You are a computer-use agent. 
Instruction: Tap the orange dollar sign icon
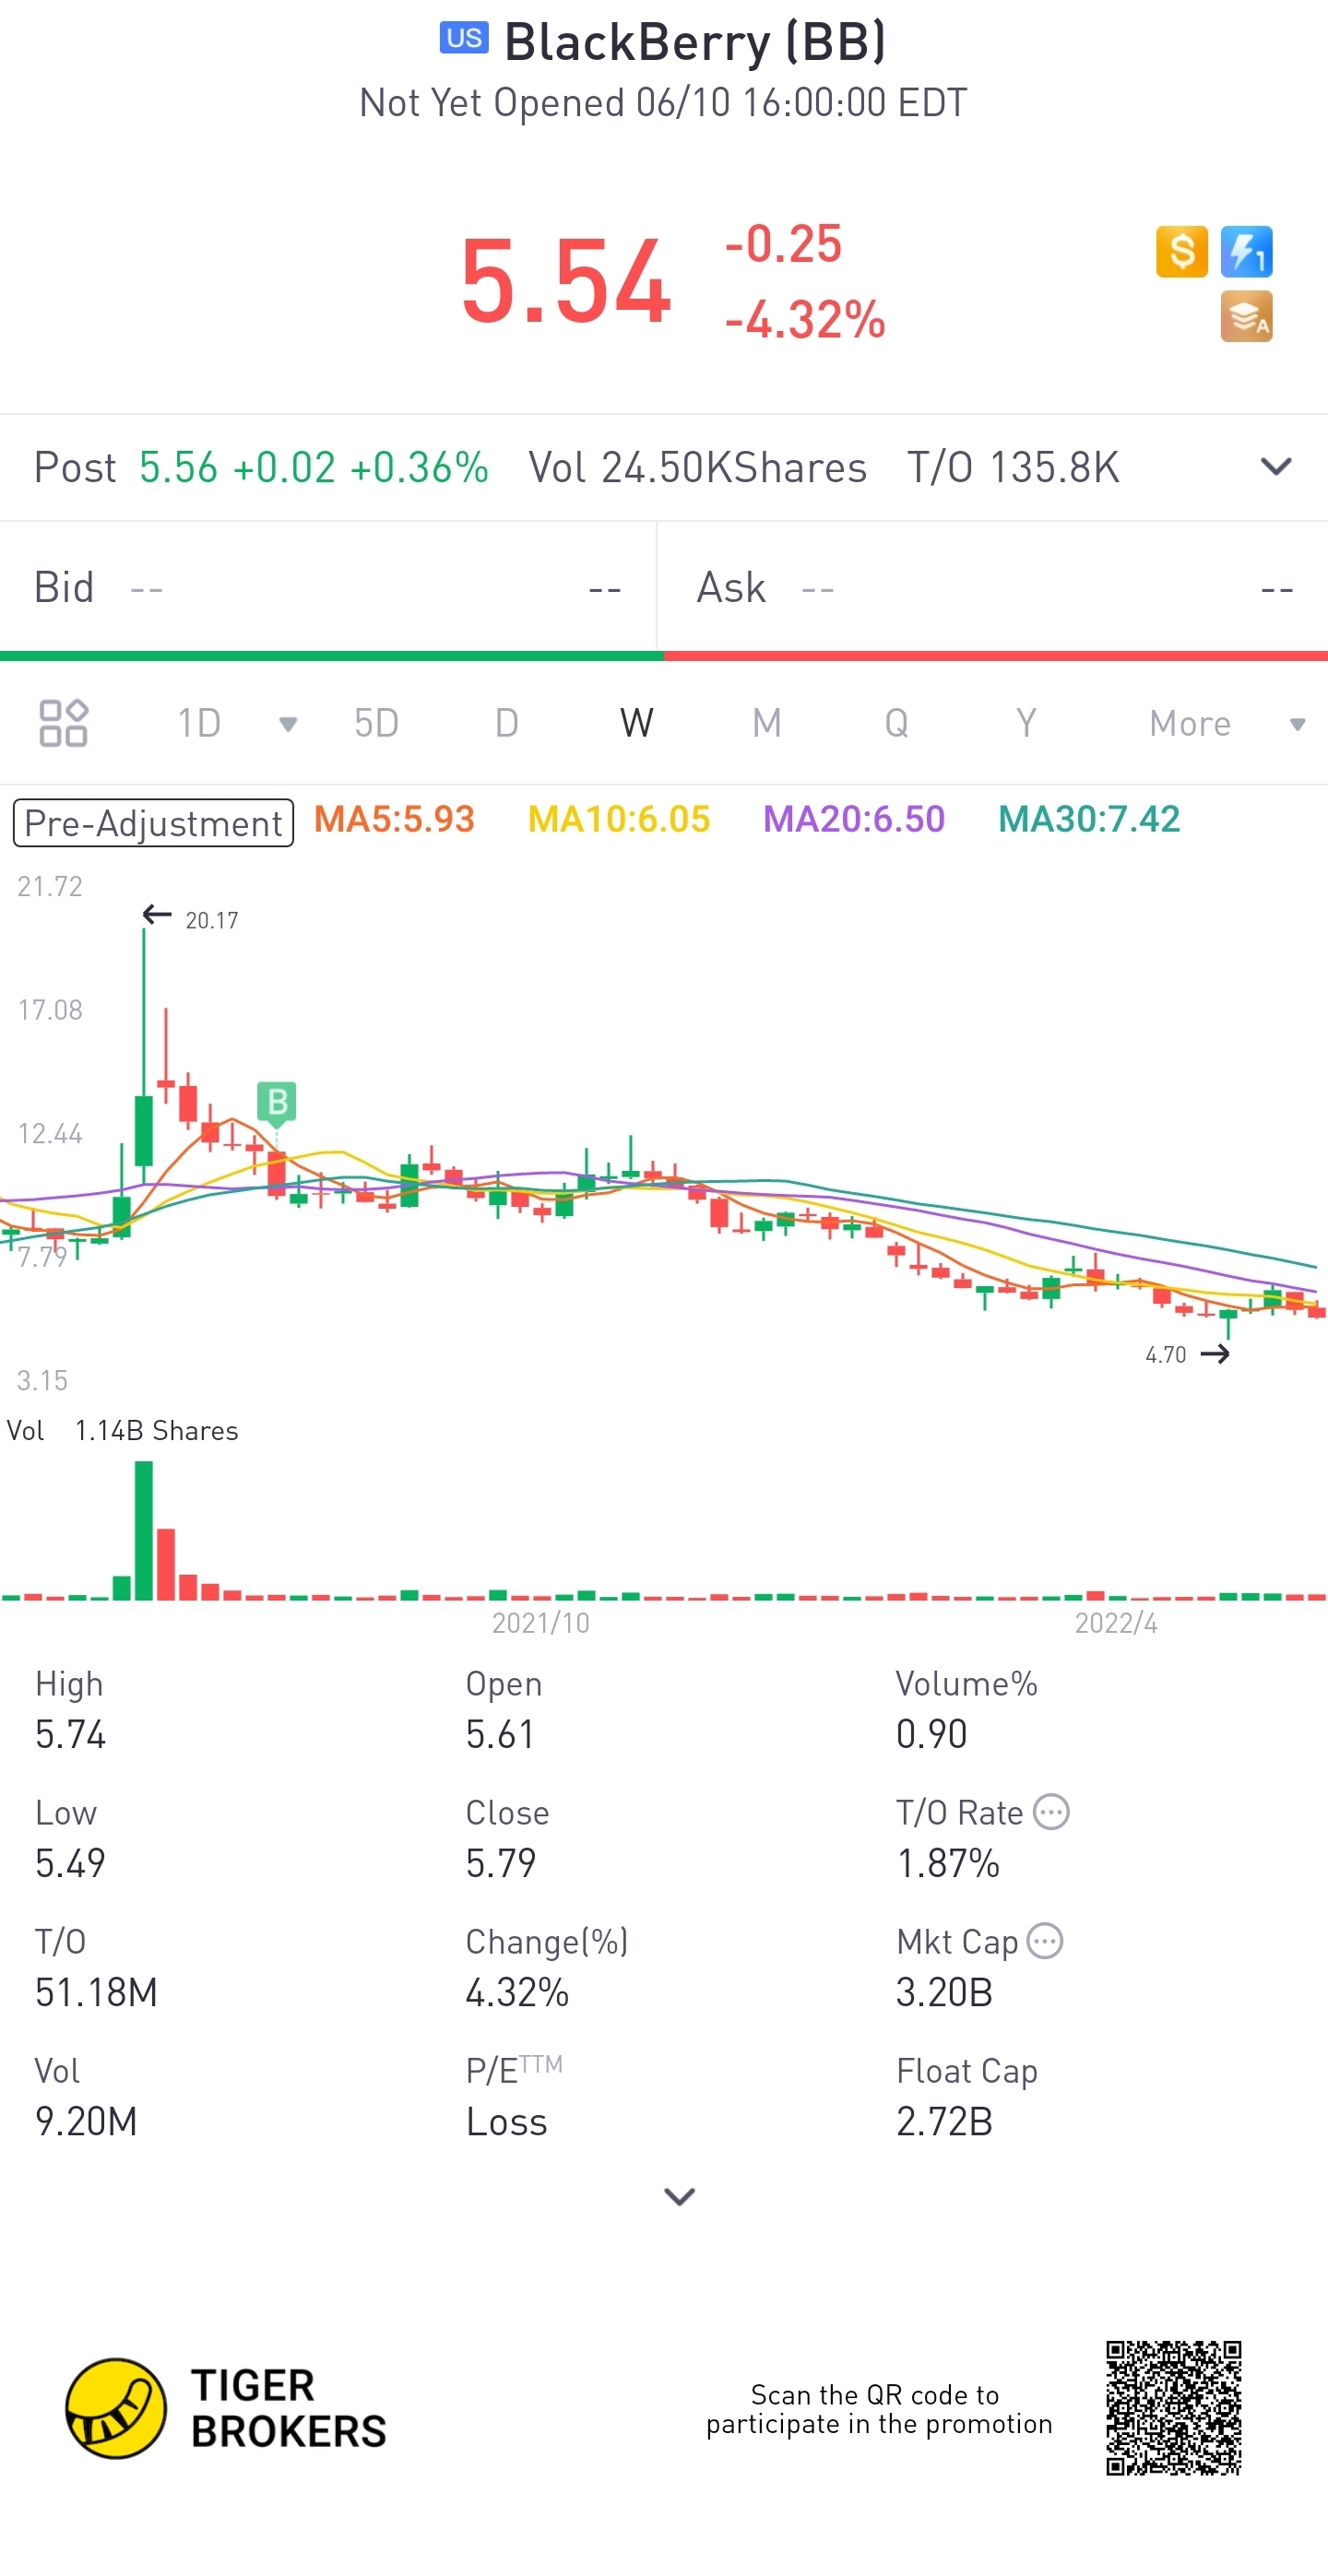1181,251
